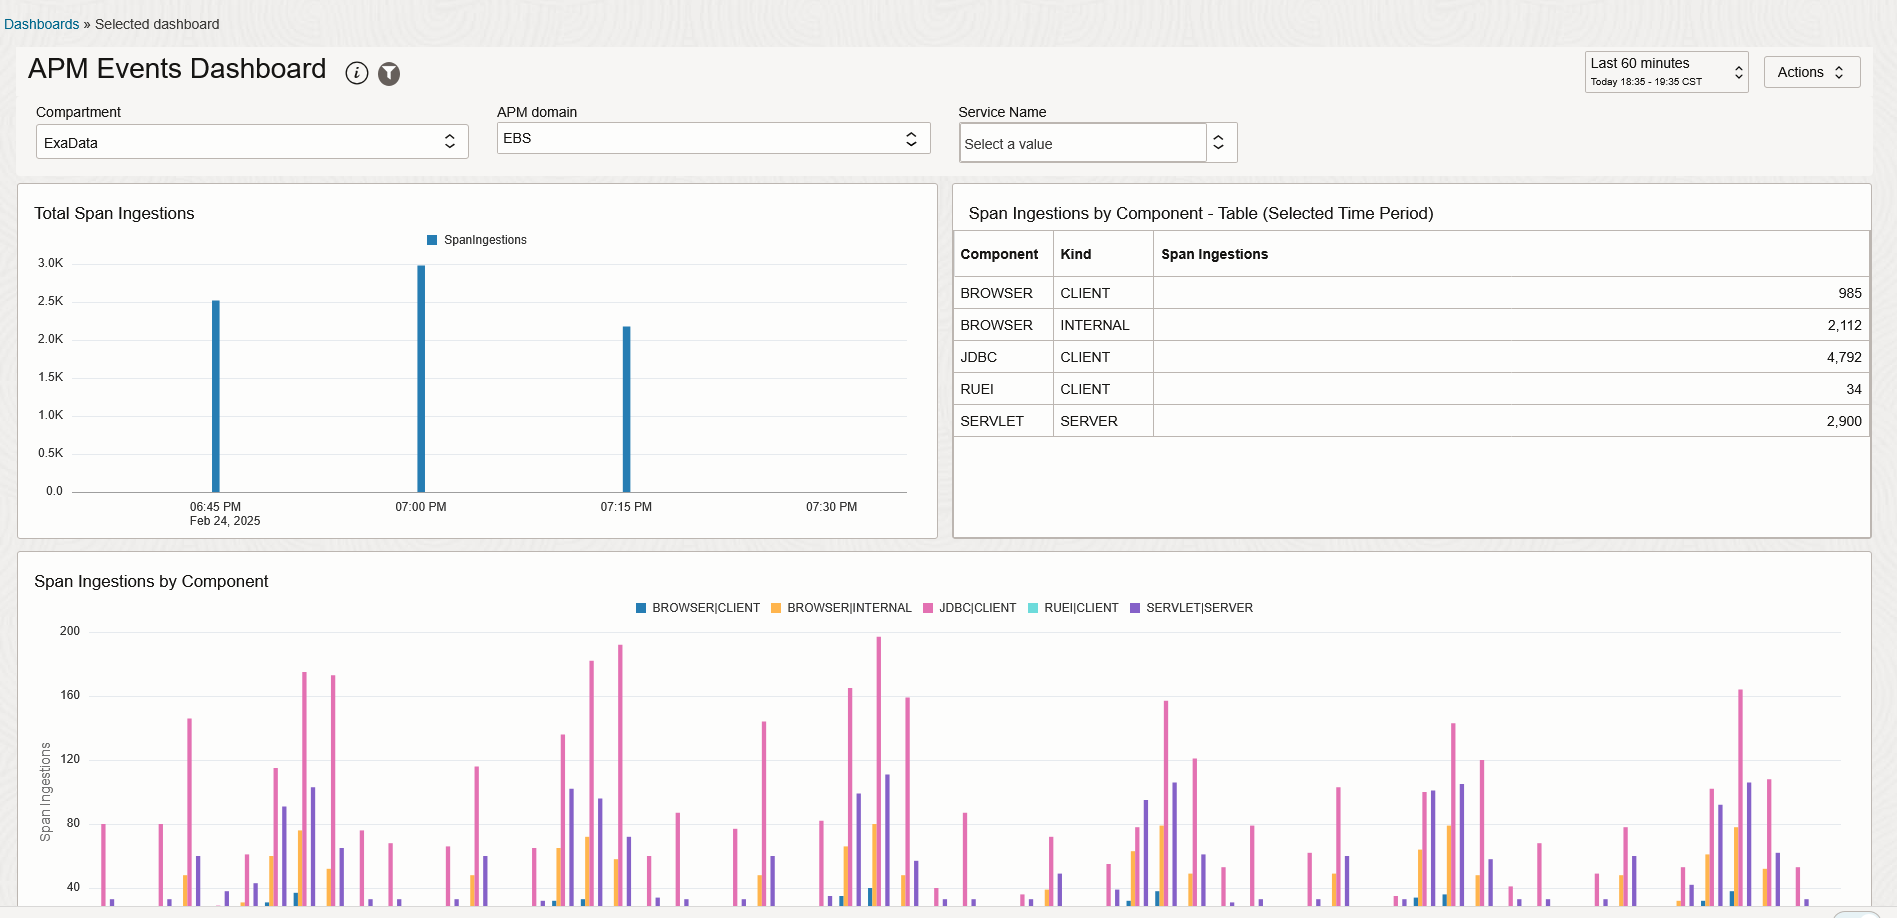Toggle the SERVLET|SERVER legend entry
This screenshot has width=1897, height=918.
point(1191,607)
